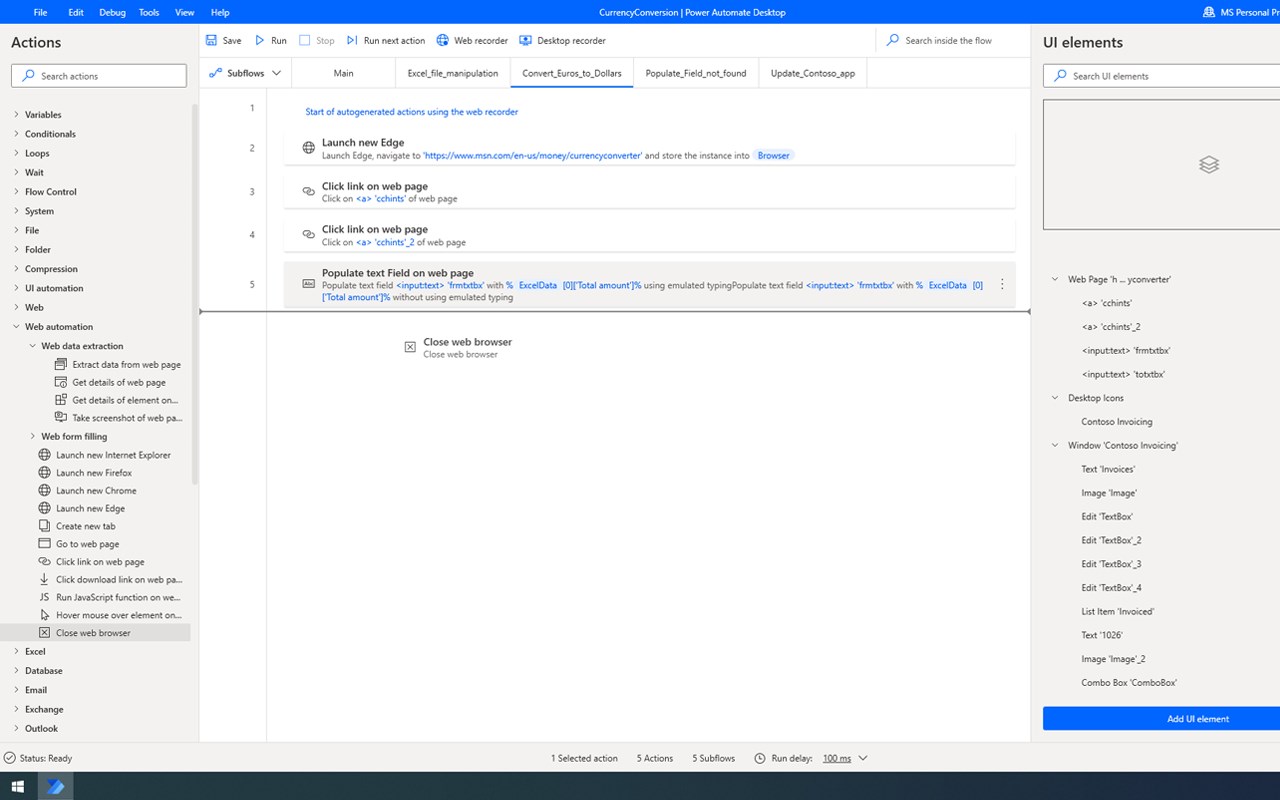Switch to Excel_file_manipulation tab
Image resolution: width=1280 pixels, height=800 pixels.
point(453,73)
